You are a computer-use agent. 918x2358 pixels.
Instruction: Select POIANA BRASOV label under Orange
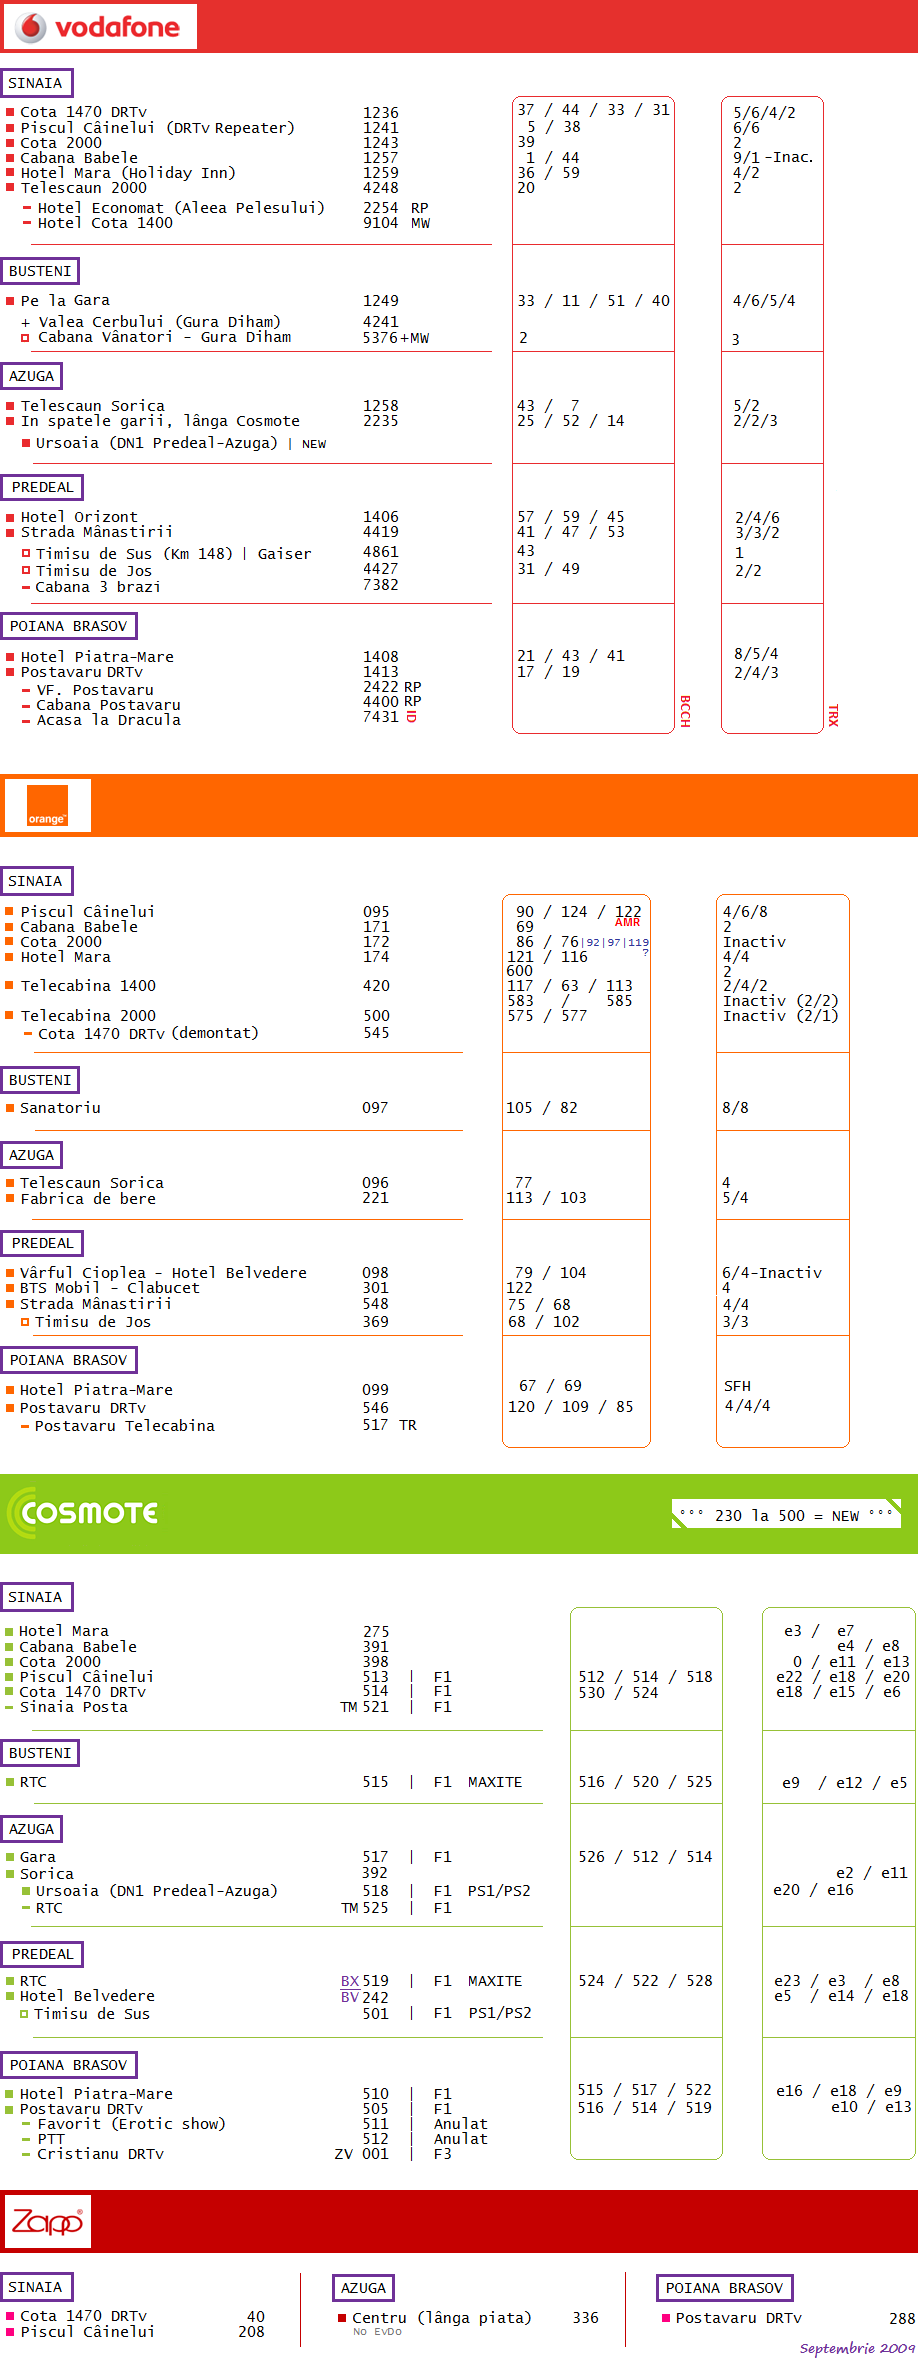[69, 1360]
